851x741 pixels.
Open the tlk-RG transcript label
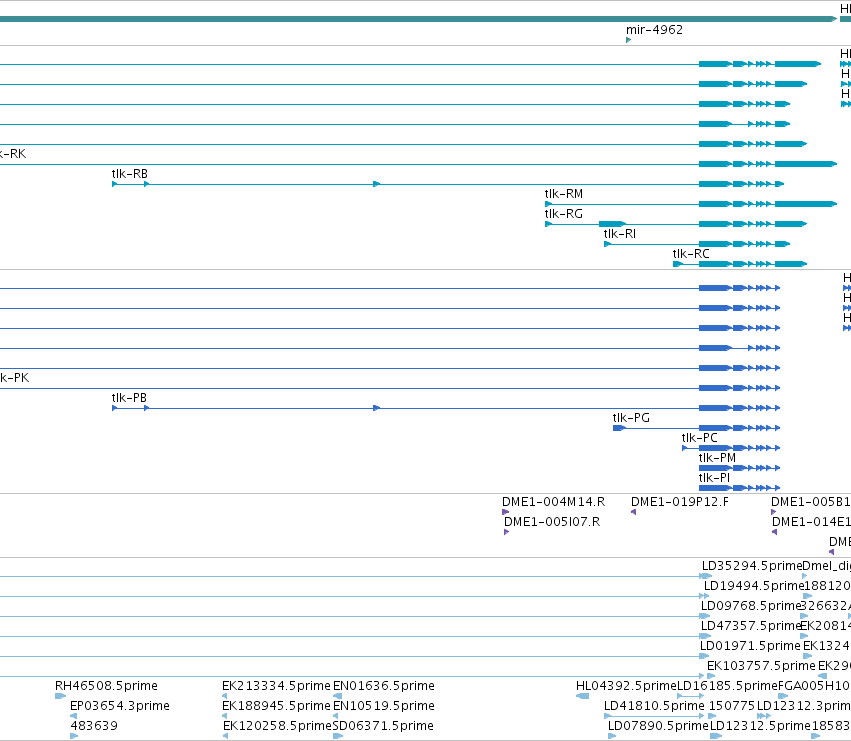pyautogui.click(x=563, y=214)
